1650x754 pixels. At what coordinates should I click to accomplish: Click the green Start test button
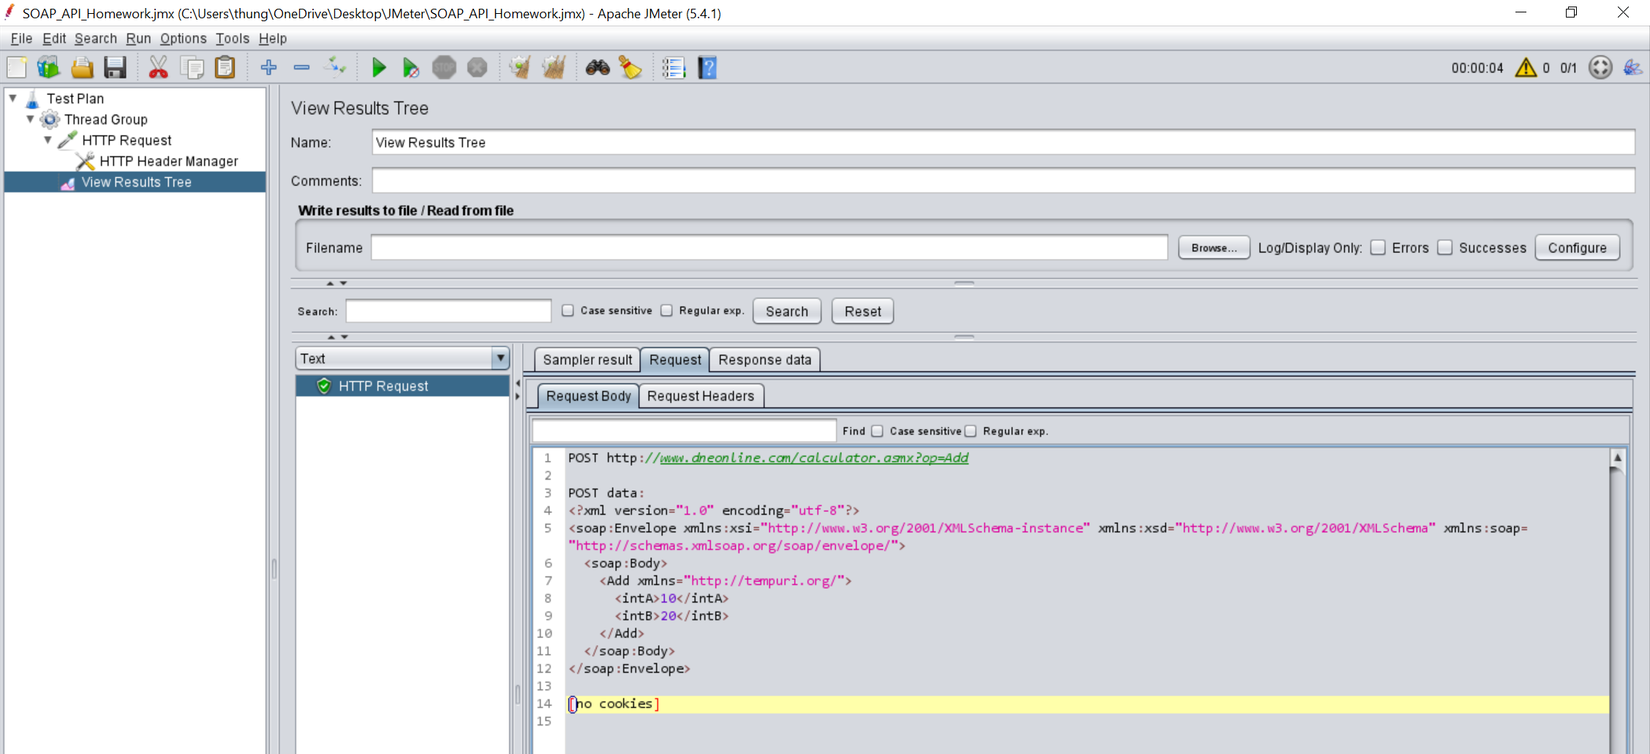click(x=378, y=68)
